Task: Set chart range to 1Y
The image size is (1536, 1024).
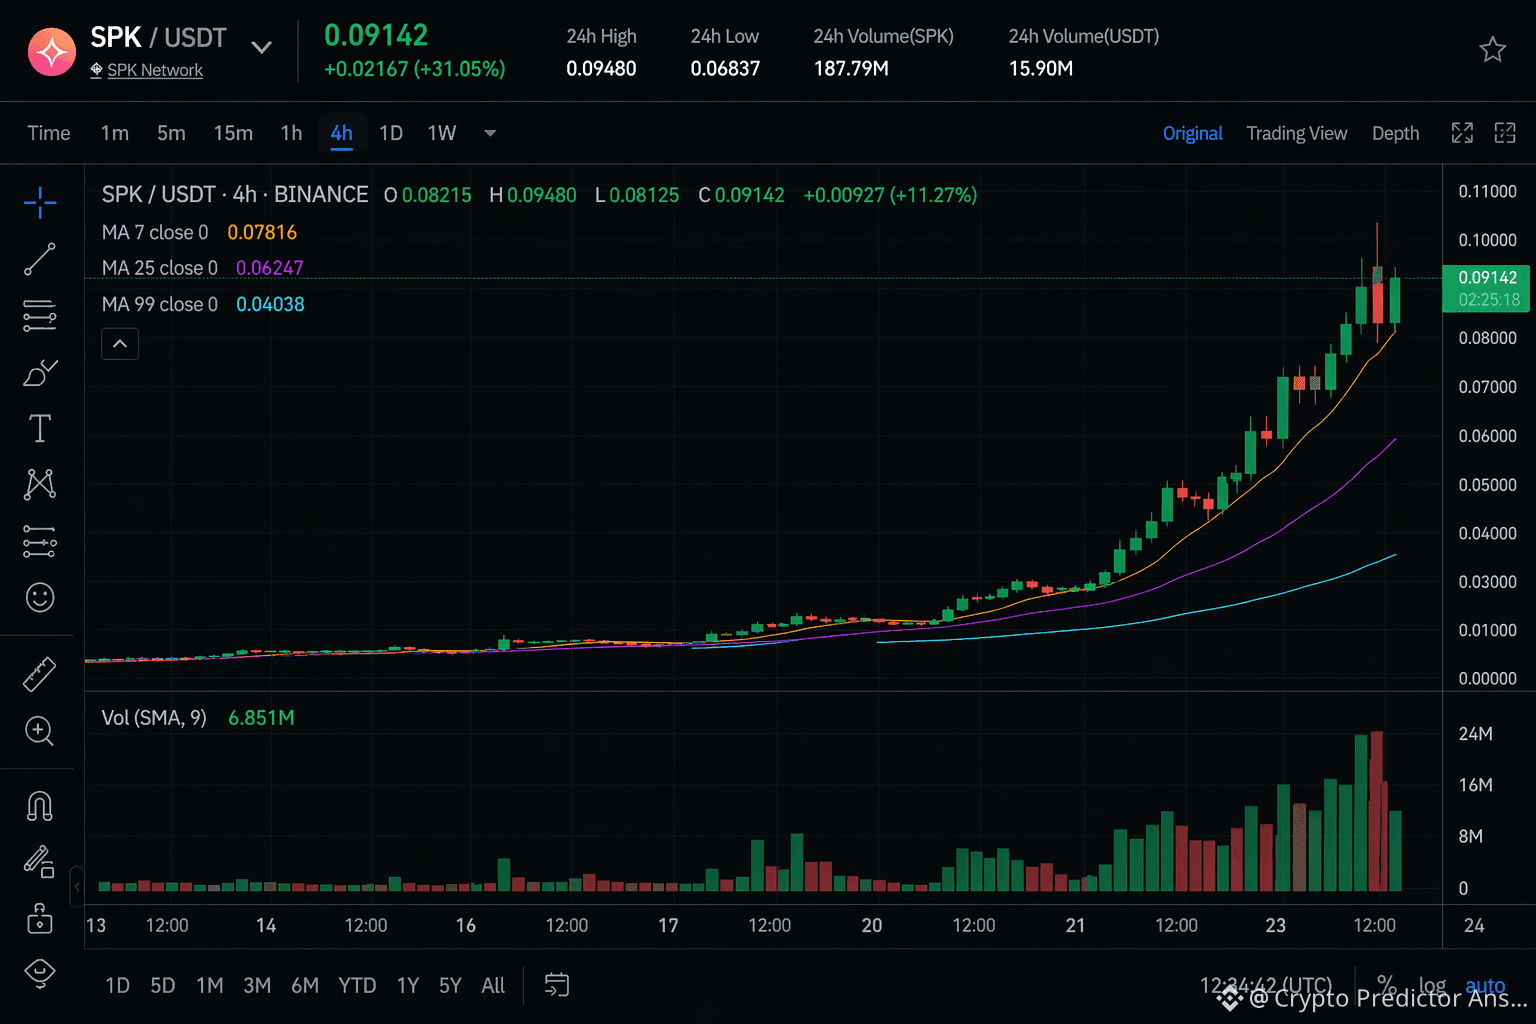Action: click(408, 985)
